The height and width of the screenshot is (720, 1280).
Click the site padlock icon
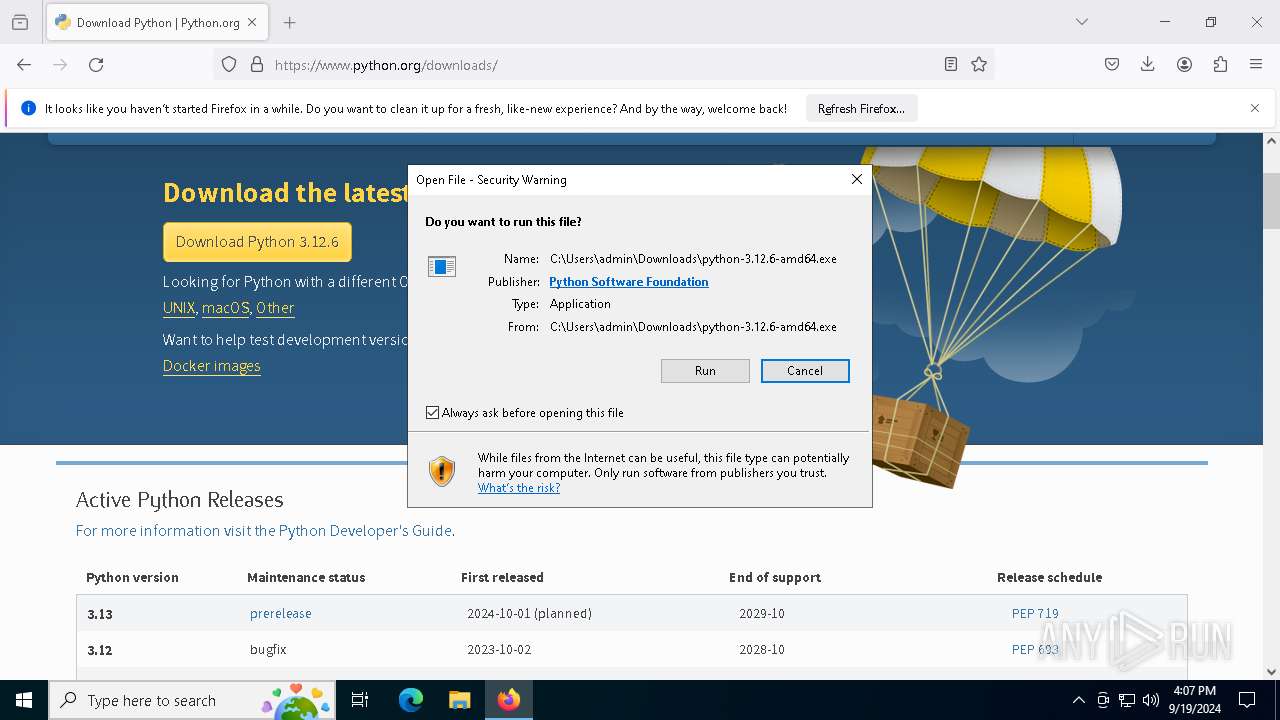click(x=257, y=65)
